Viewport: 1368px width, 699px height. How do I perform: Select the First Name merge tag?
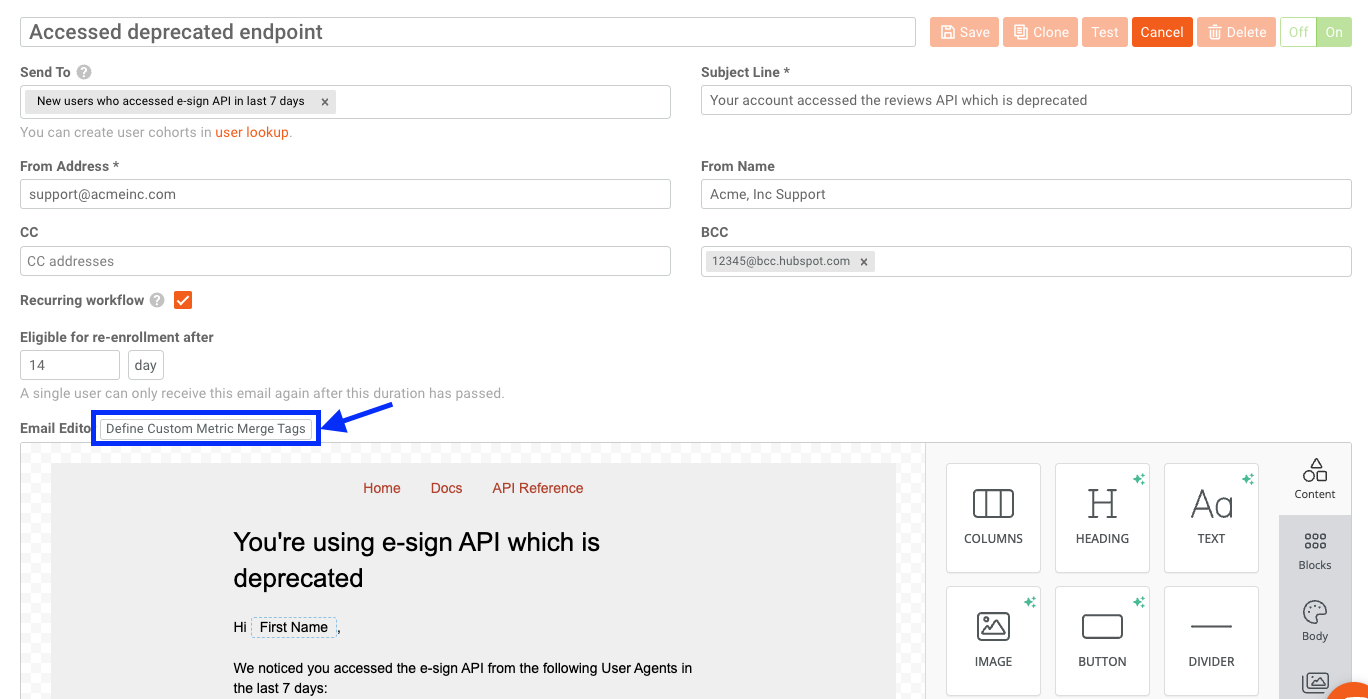(294, 627)
